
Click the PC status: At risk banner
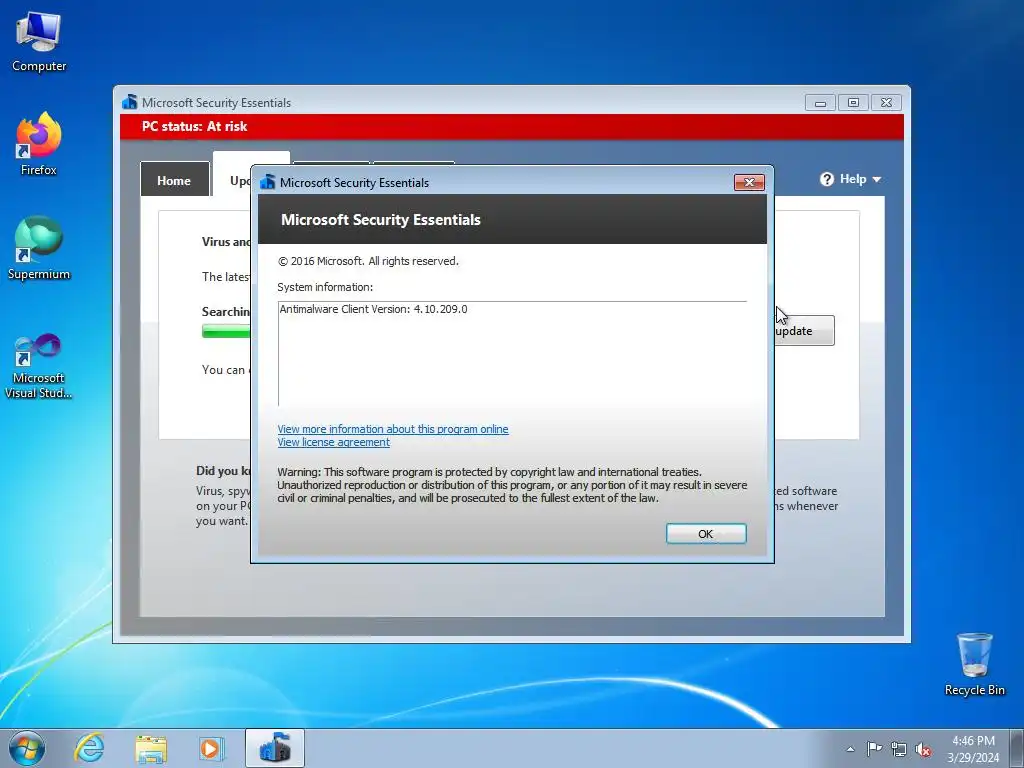512,127
